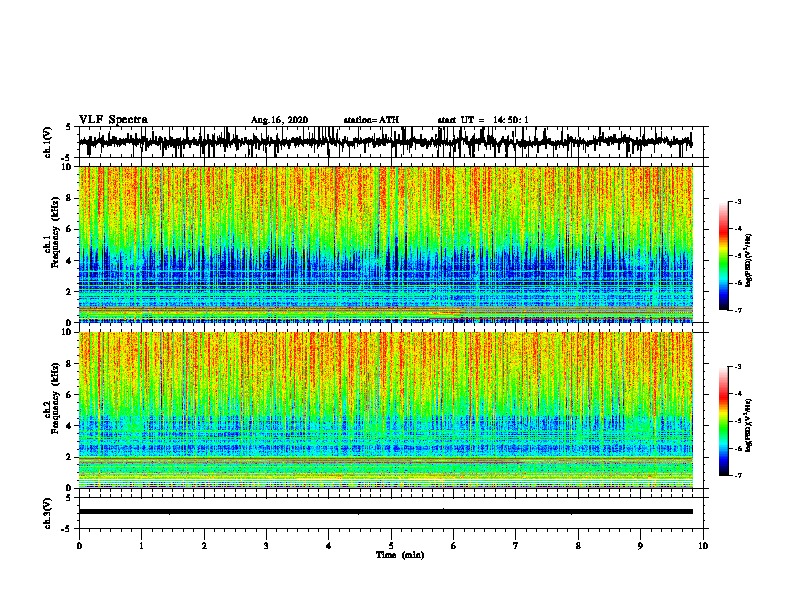Click time axis tick label "3"
792x612 pixels.
point(266,546)
